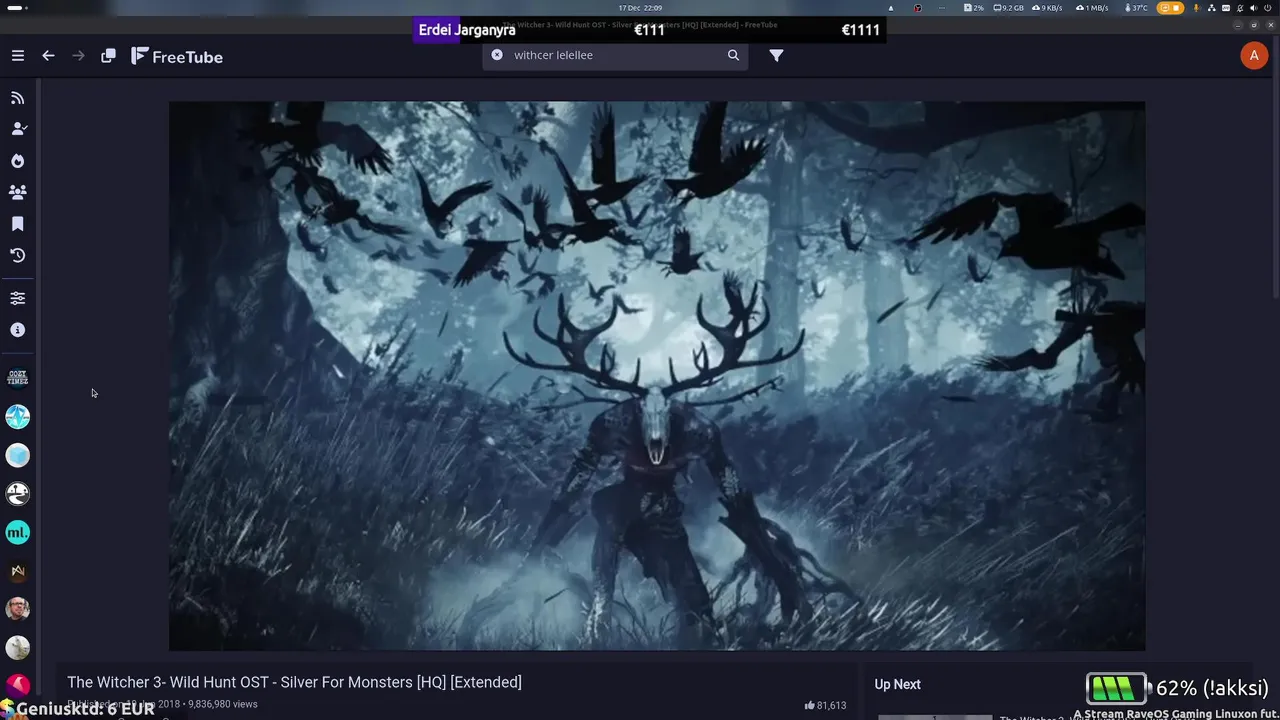Click the microphone tray icon
The width and height of the screenshot is (1280, 720).
[x=1196, y=8]
